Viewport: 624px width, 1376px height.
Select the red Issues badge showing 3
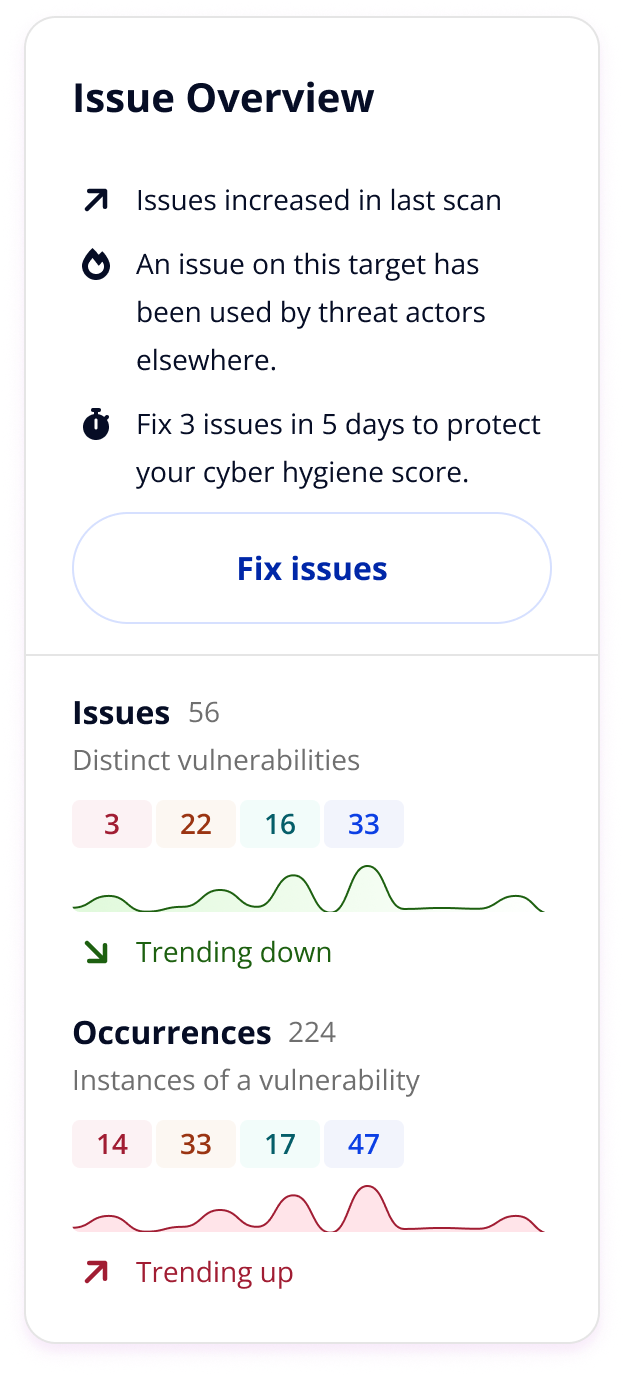(112, 825)
